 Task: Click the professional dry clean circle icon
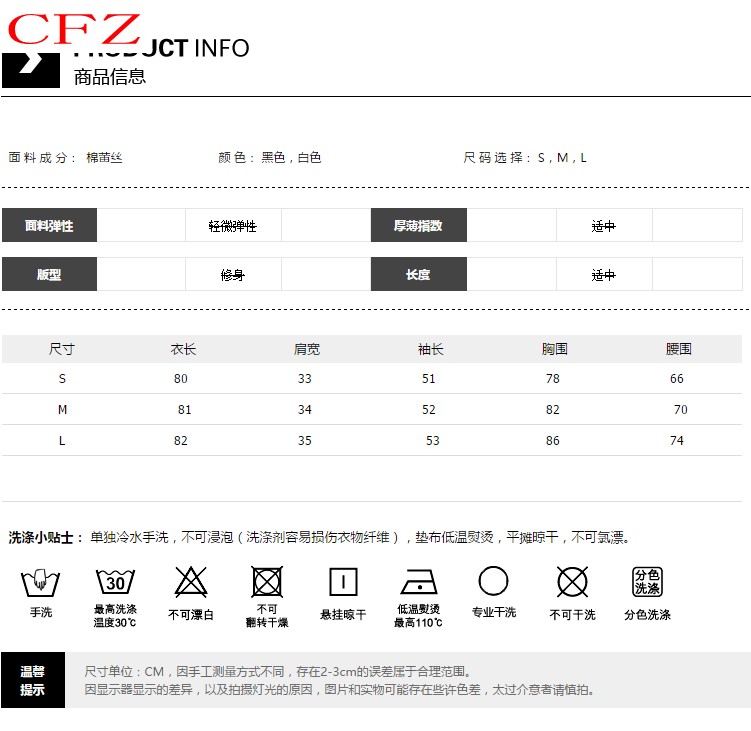(x=494, y=581)
